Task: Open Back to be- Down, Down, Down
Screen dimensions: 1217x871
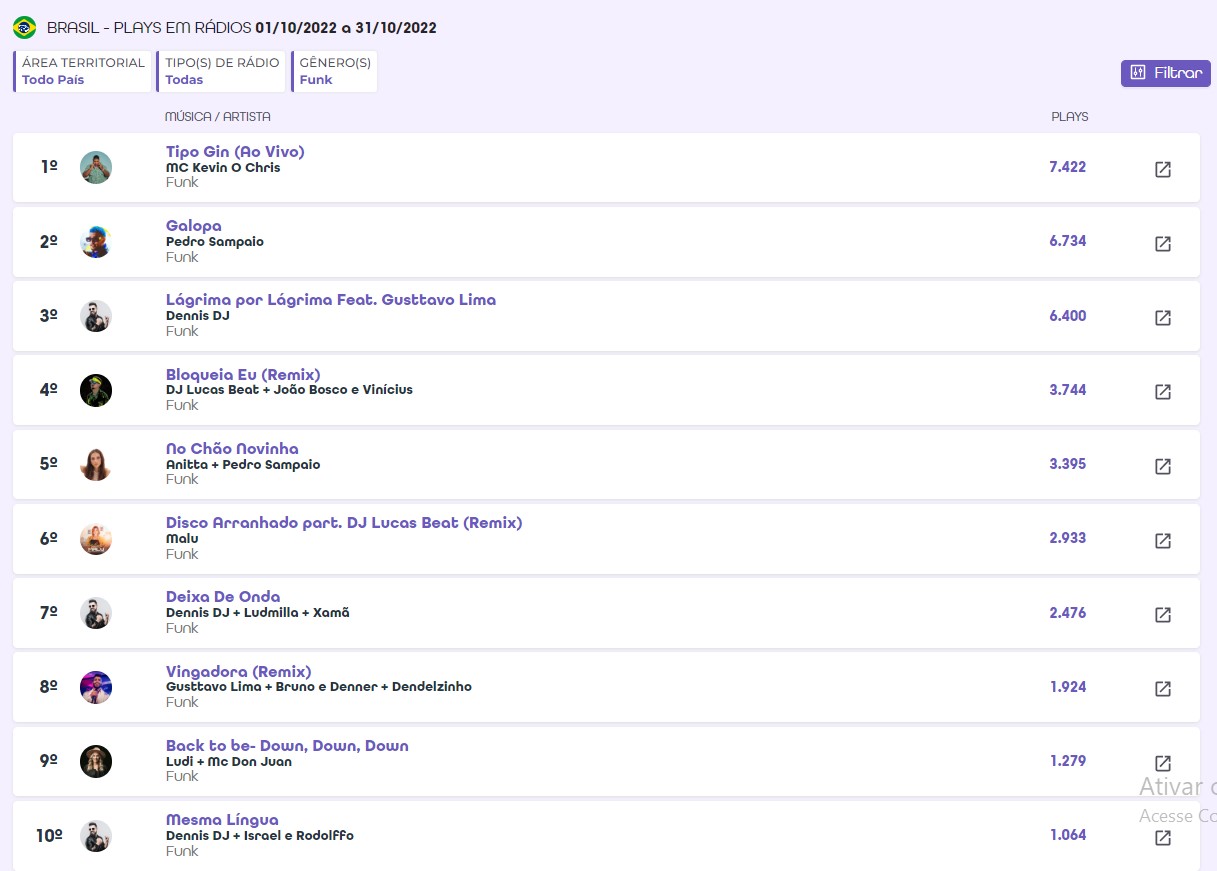Action: (287, 746)
